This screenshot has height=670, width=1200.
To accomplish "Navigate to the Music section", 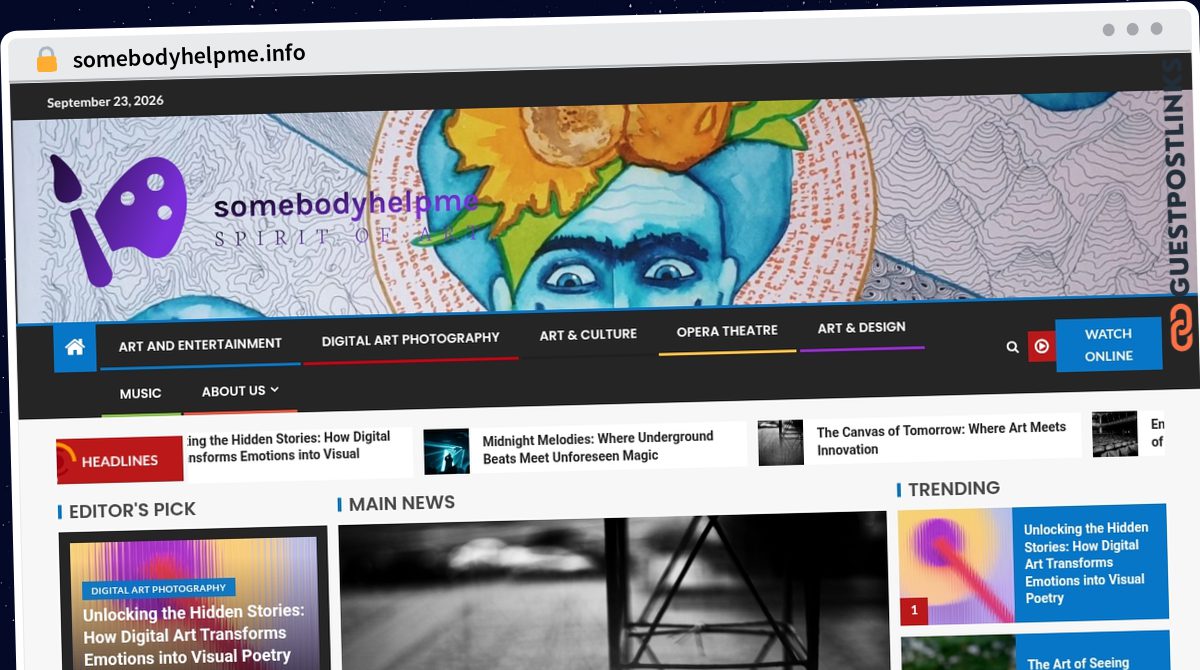I will point(140,394).
